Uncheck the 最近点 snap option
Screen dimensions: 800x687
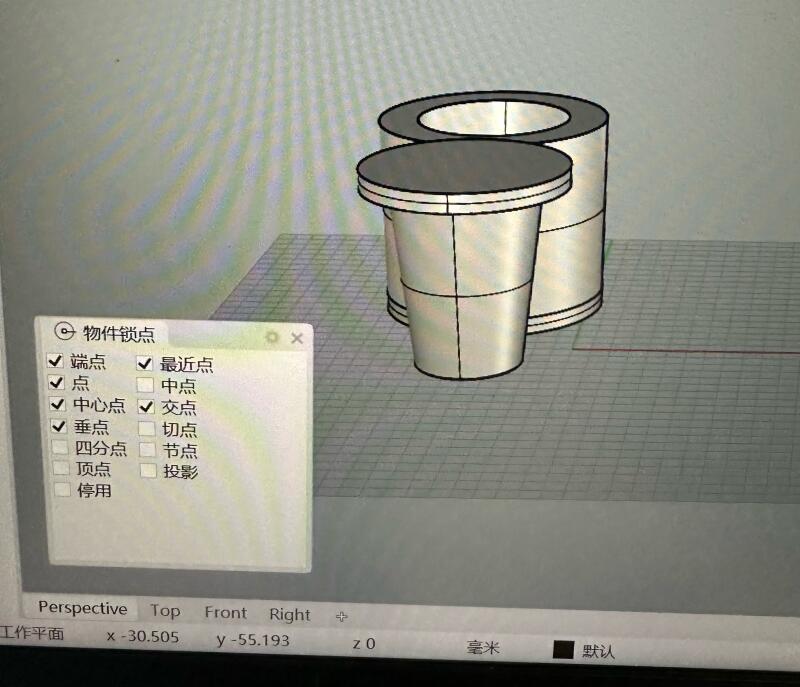145,363
